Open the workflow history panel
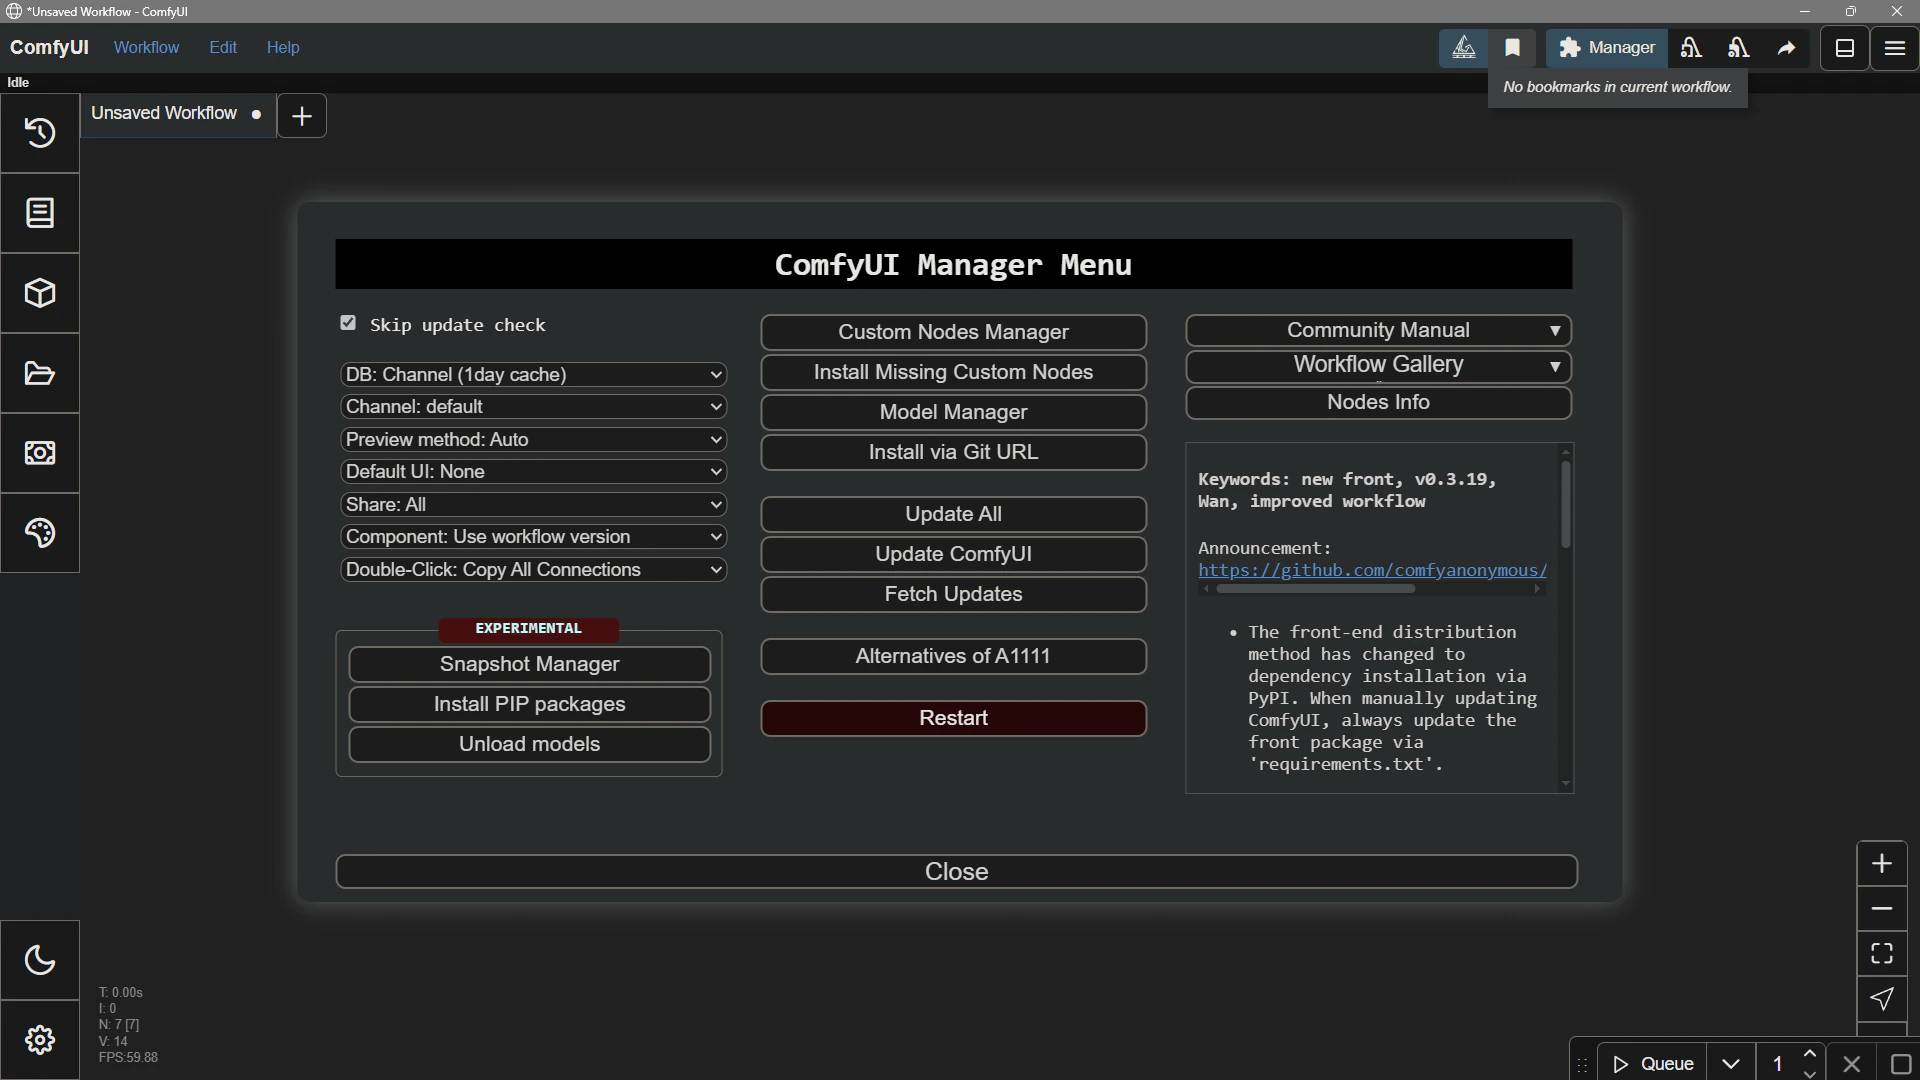The image size is (1920, 1080). (40, 133)
